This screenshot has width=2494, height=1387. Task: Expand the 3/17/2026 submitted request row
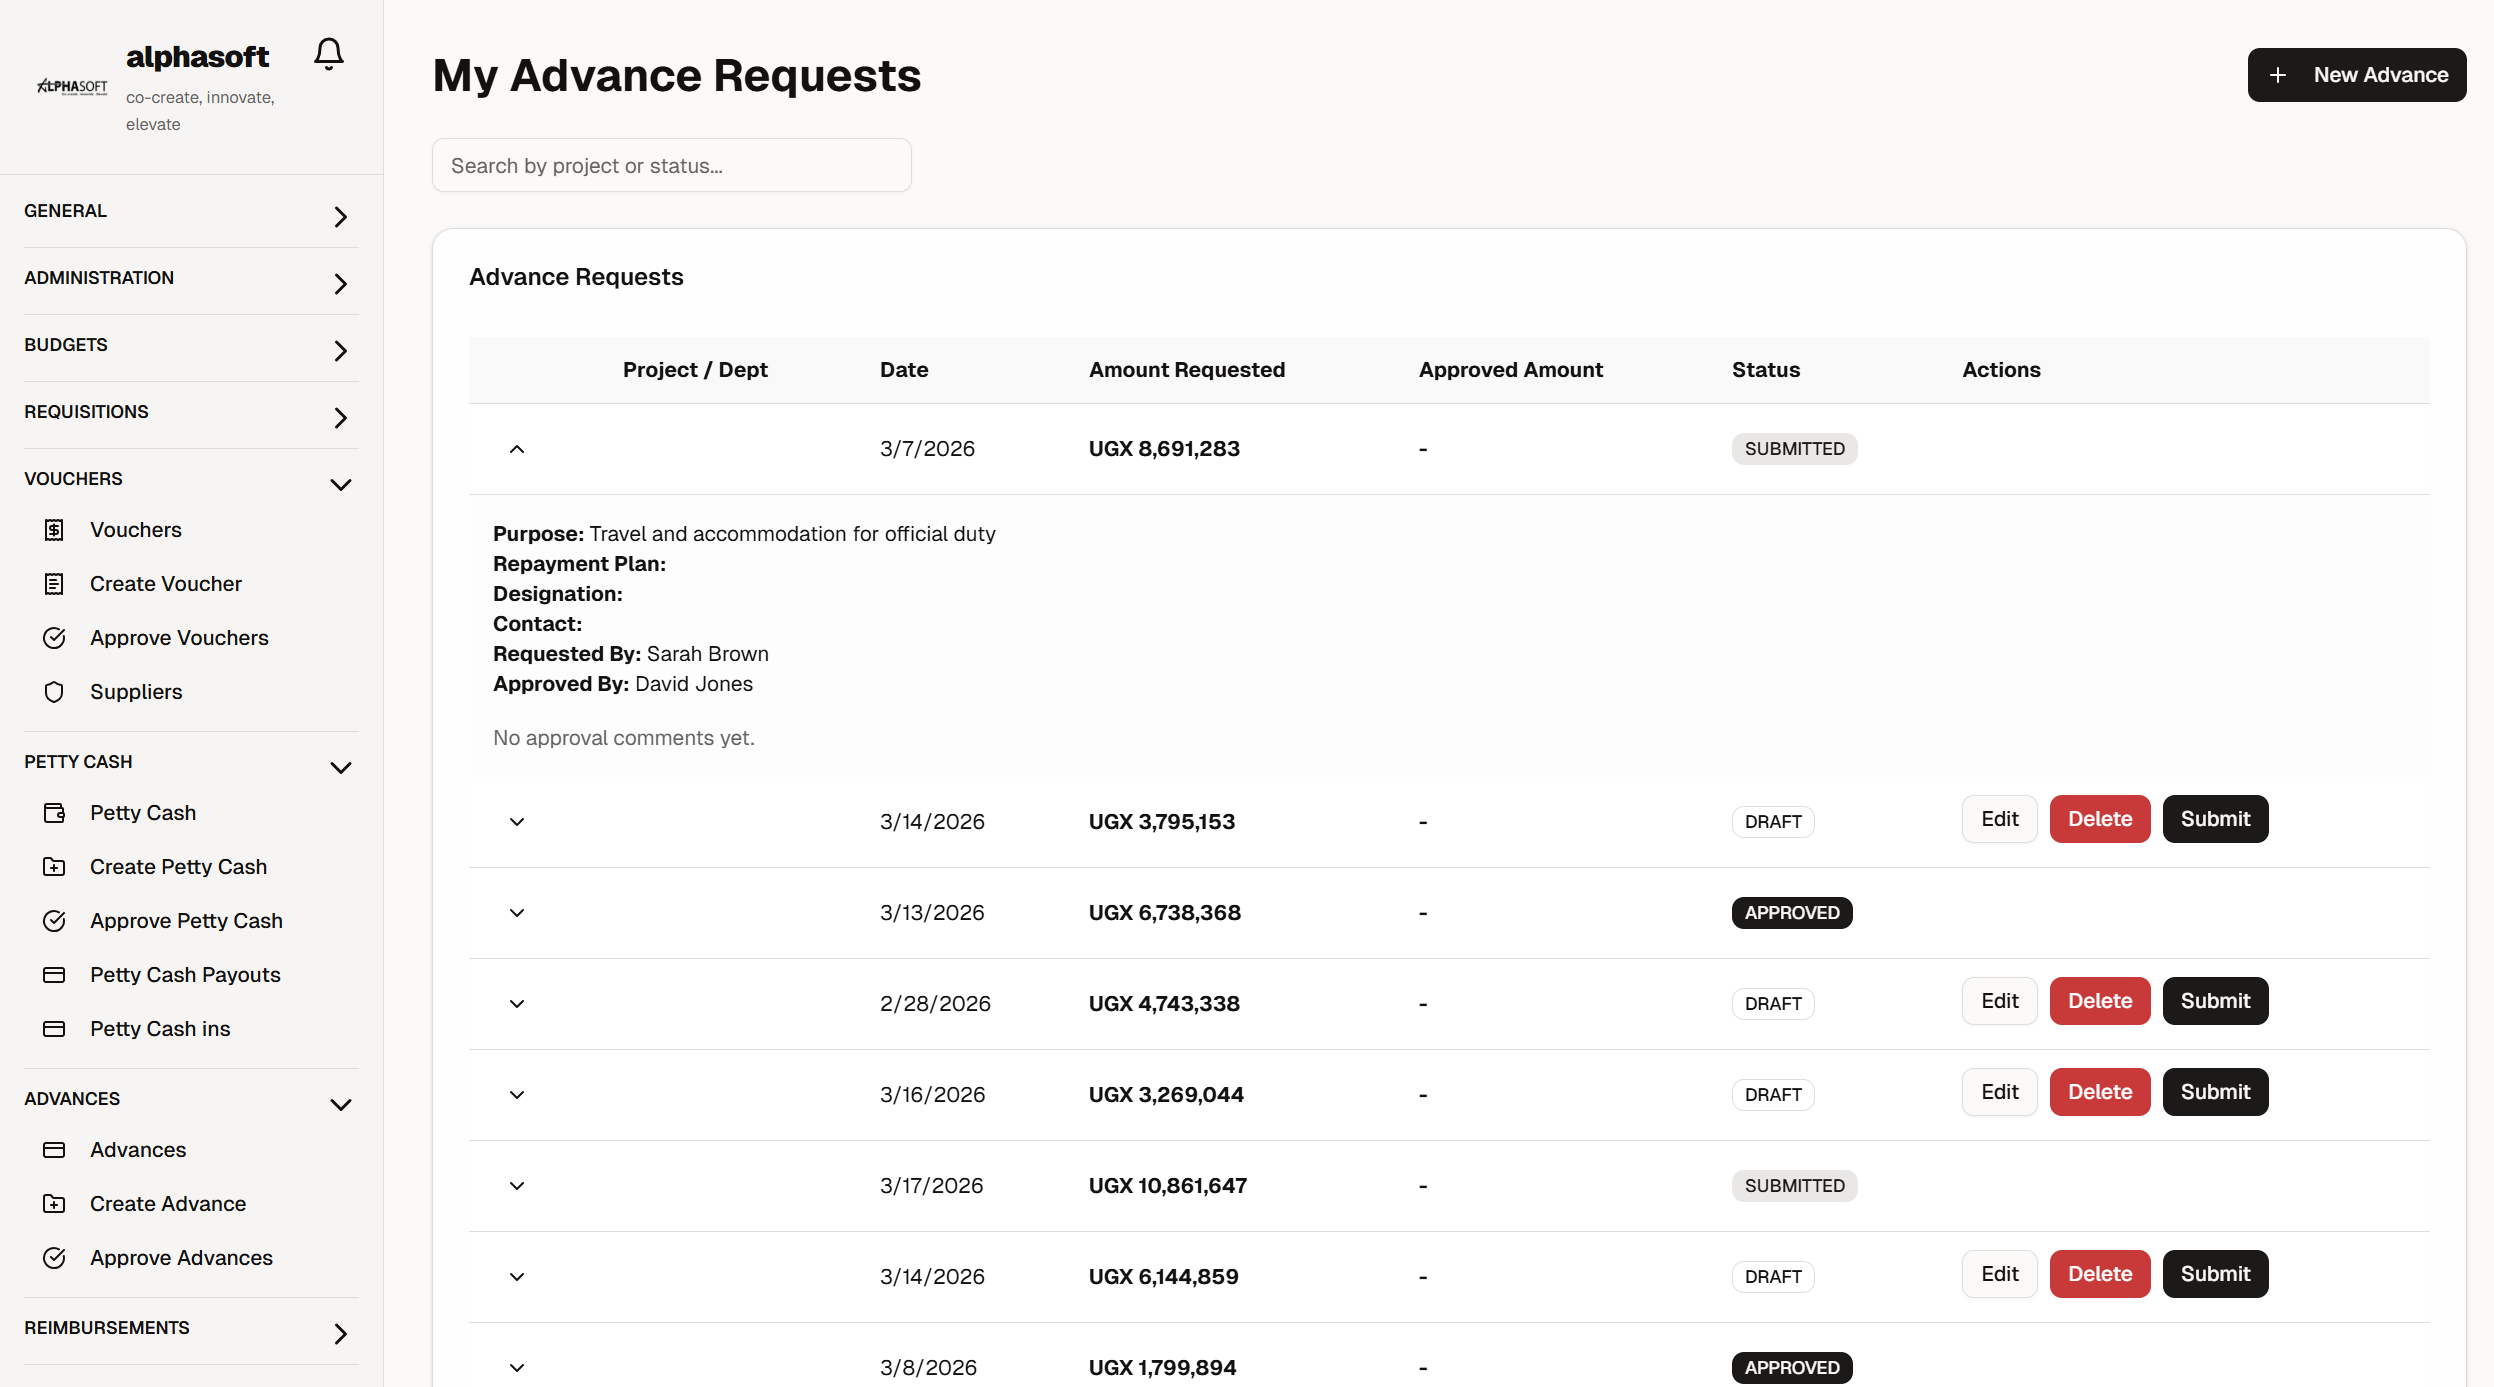coord(516,1186)
